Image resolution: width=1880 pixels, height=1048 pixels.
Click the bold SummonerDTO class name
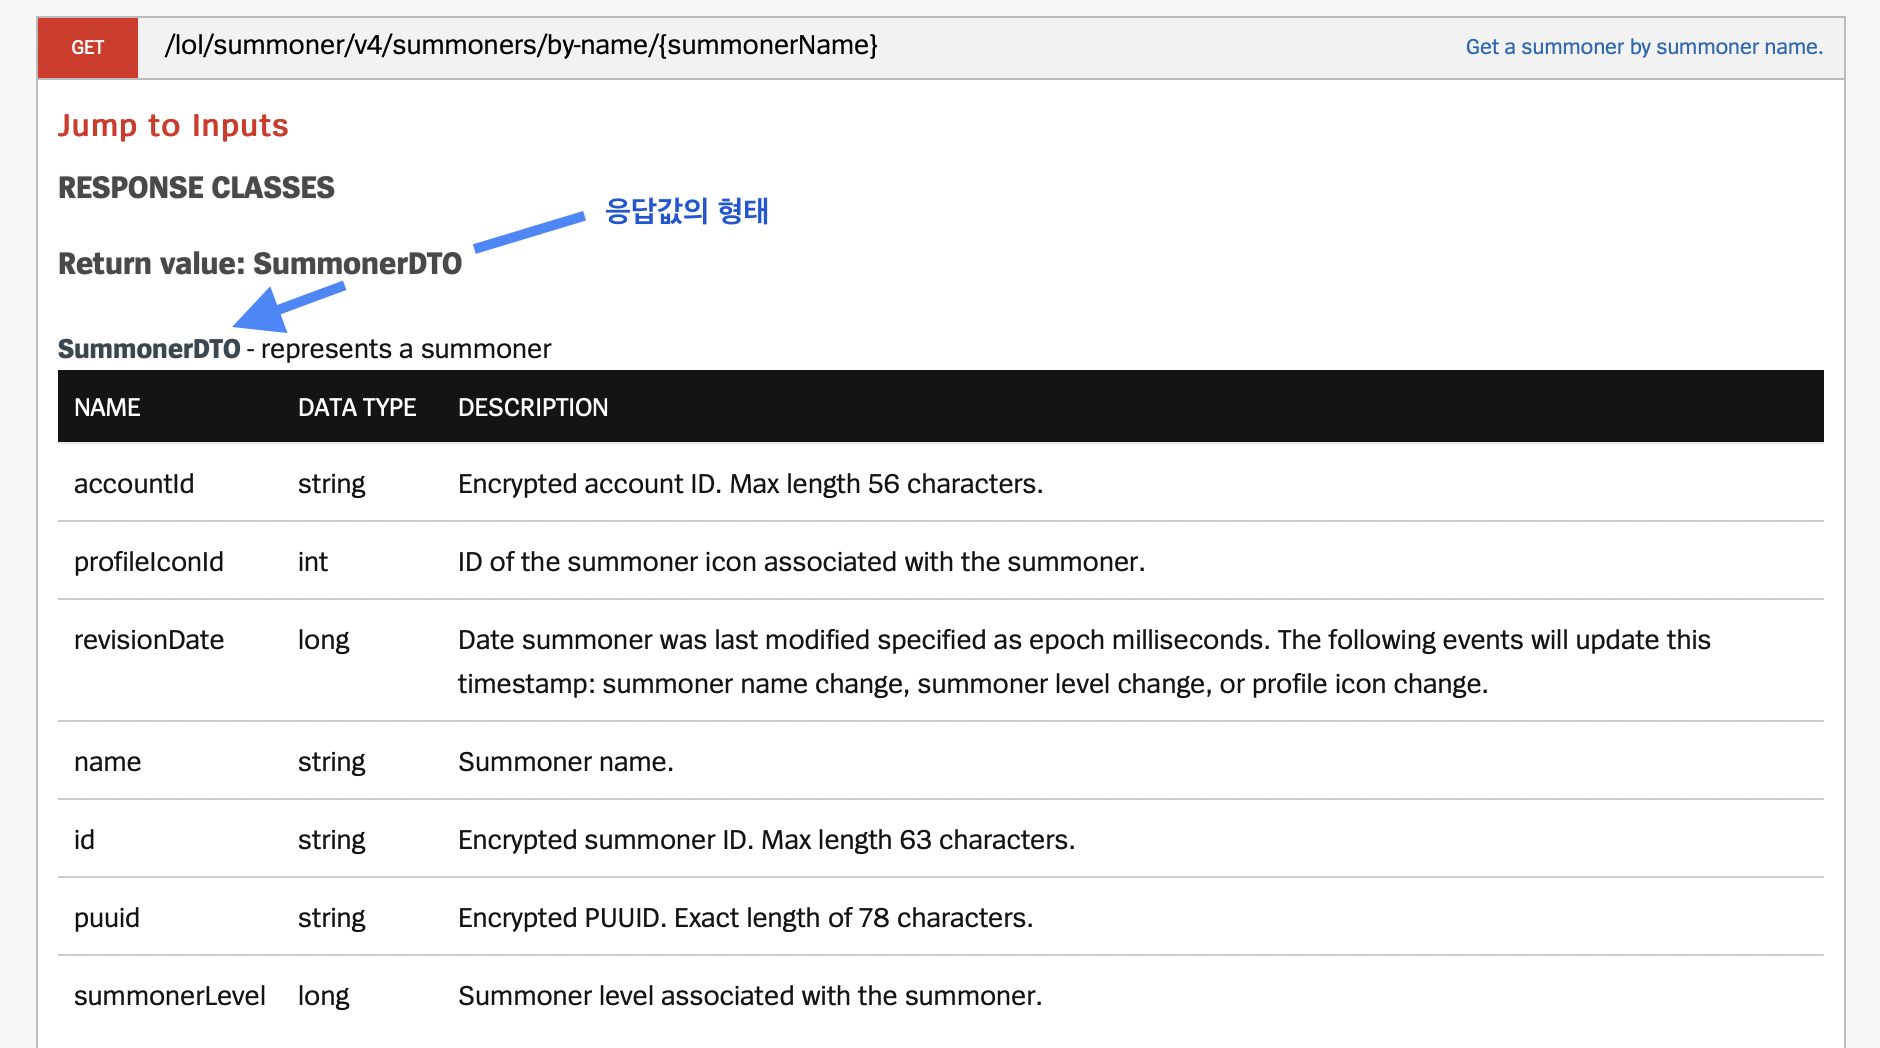[149, 349]
